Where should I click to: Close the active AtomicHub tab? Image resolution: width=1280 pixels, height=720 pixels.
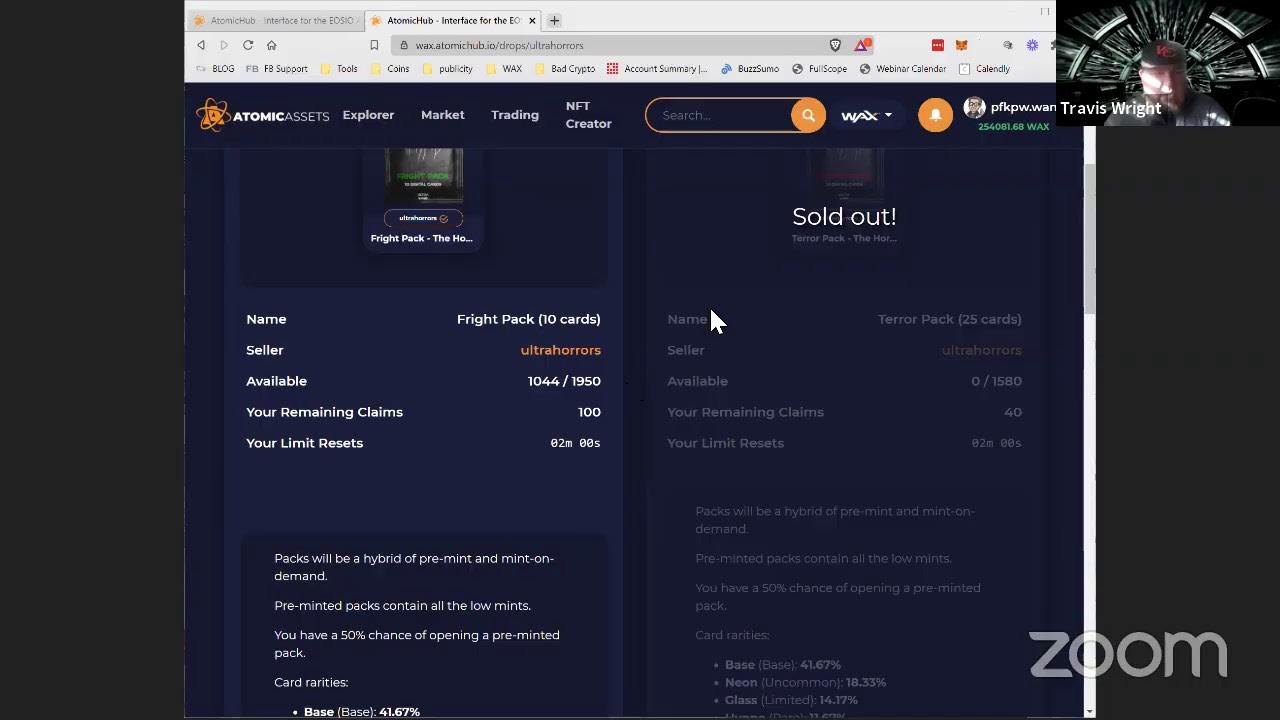[x=532, y=20]
